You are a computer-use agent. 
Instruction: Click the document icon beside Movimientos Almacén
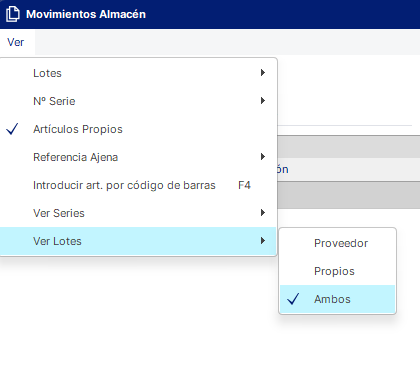(12, 14)
